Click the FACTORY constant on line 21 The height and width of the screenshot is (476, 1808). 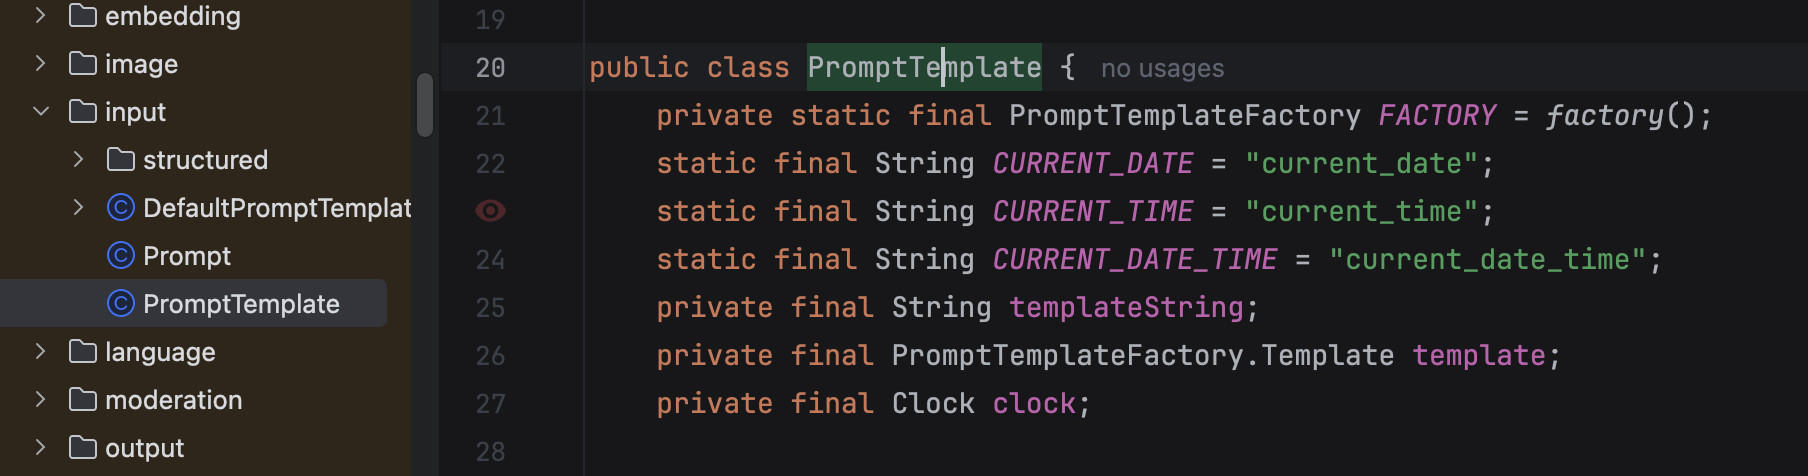pyautogui.click(x=1436, y=116)
